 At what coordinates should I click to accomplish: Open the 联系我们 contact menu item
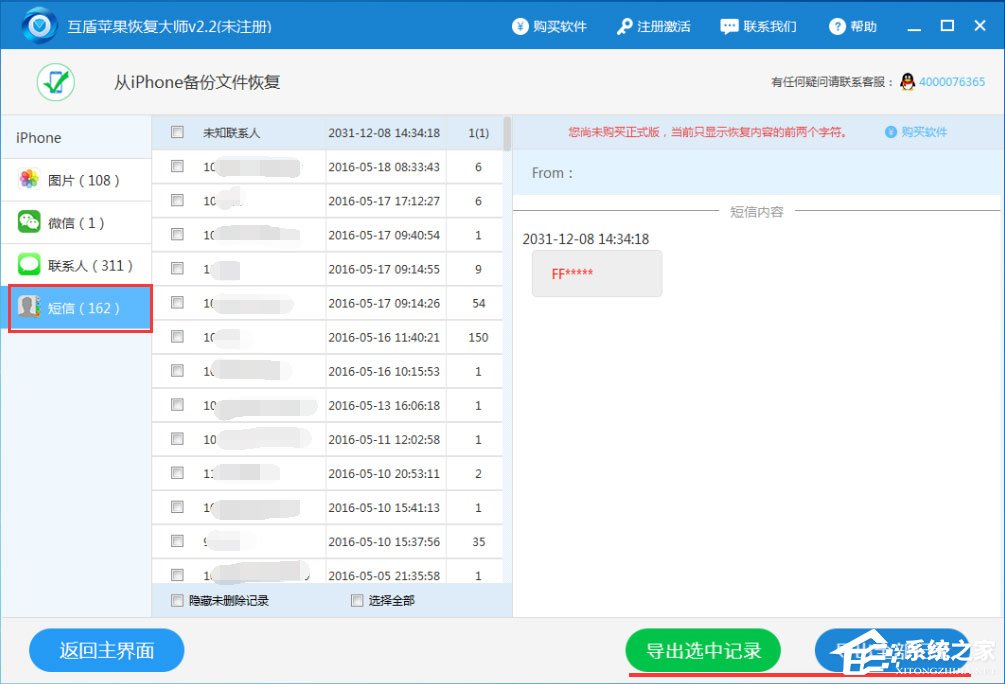pyautogui.click(x=758, y=26)
